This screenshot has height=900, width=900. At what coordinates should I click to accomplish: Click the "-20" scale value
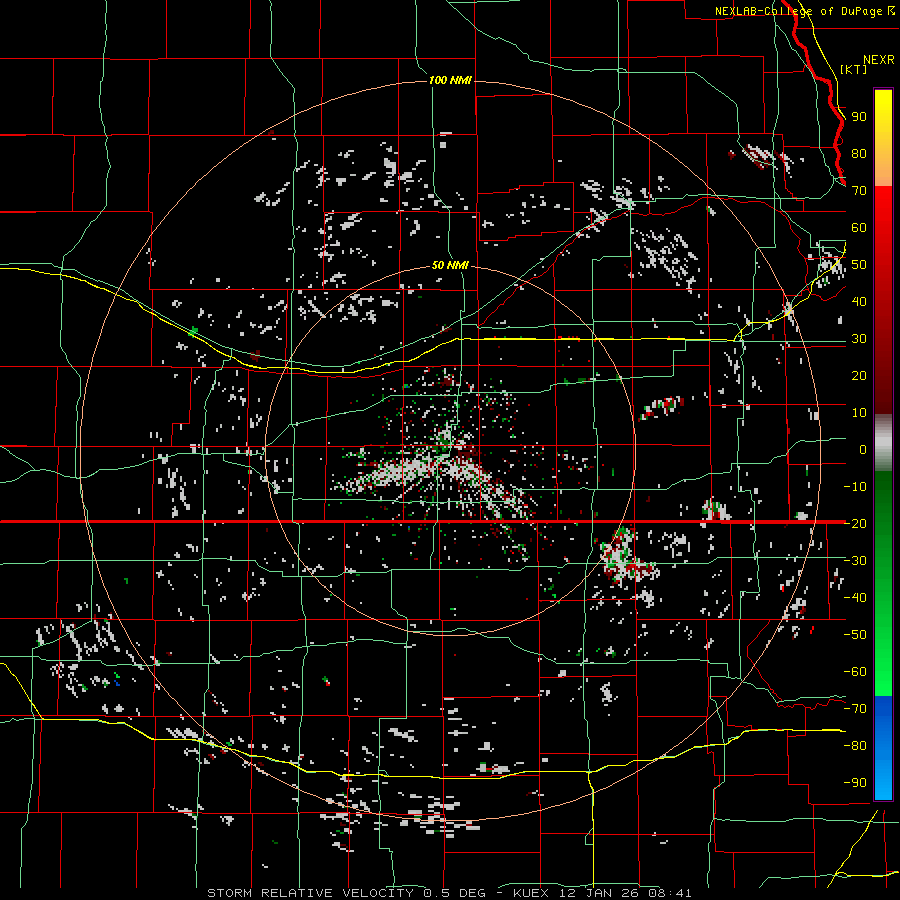pos(855,523)
